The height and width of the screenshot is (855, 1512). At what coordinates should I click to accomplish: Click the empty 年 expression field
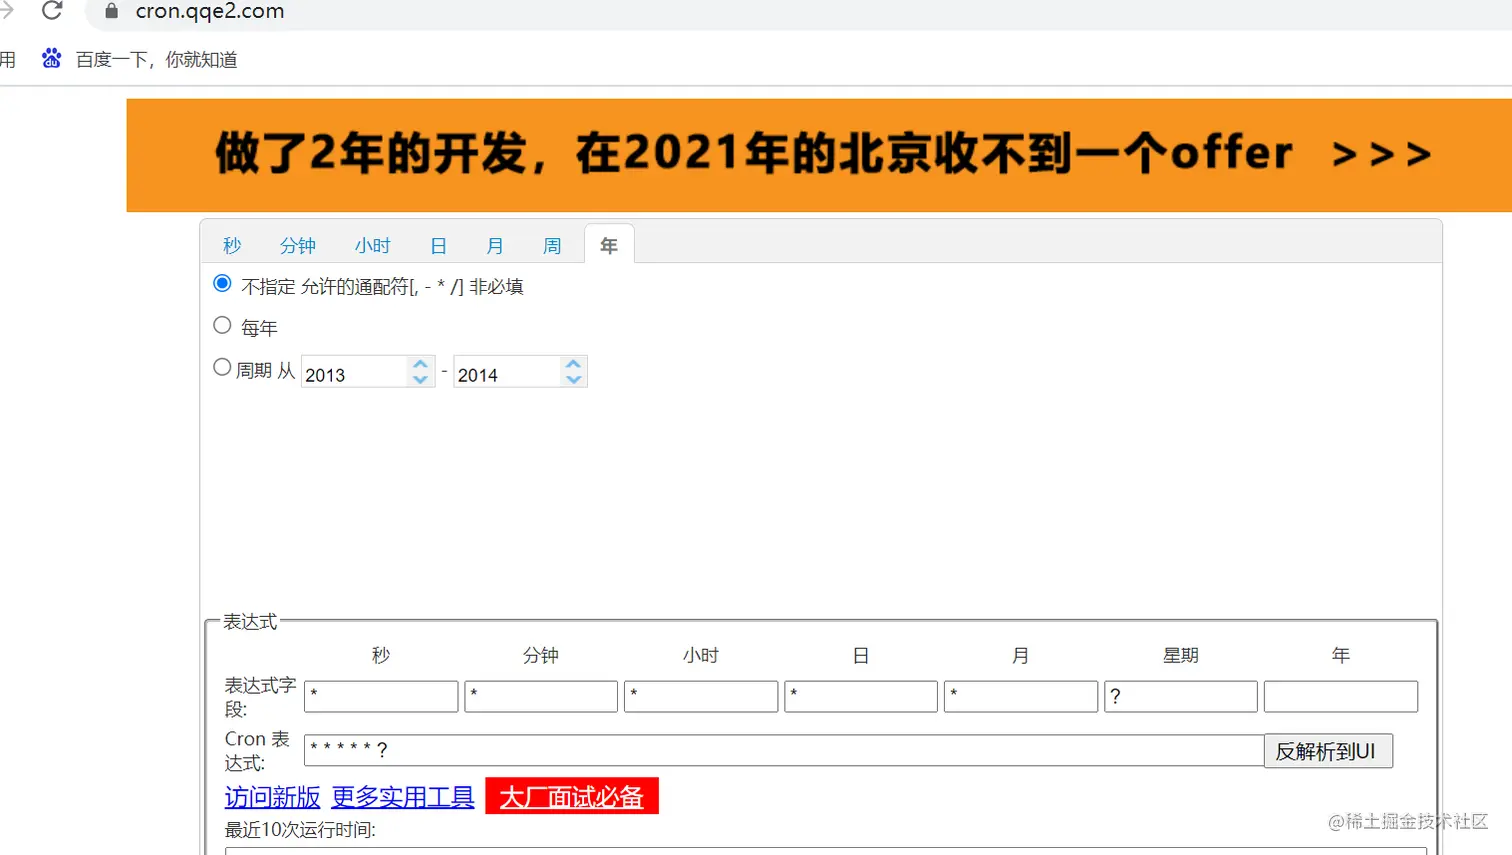1341,696
